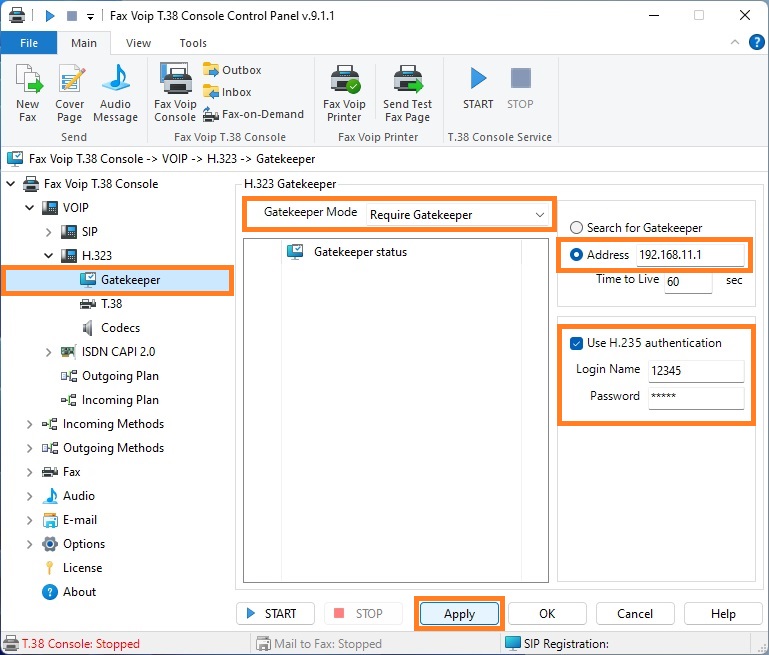Open the help question mark icon

[x=757, y=42]
